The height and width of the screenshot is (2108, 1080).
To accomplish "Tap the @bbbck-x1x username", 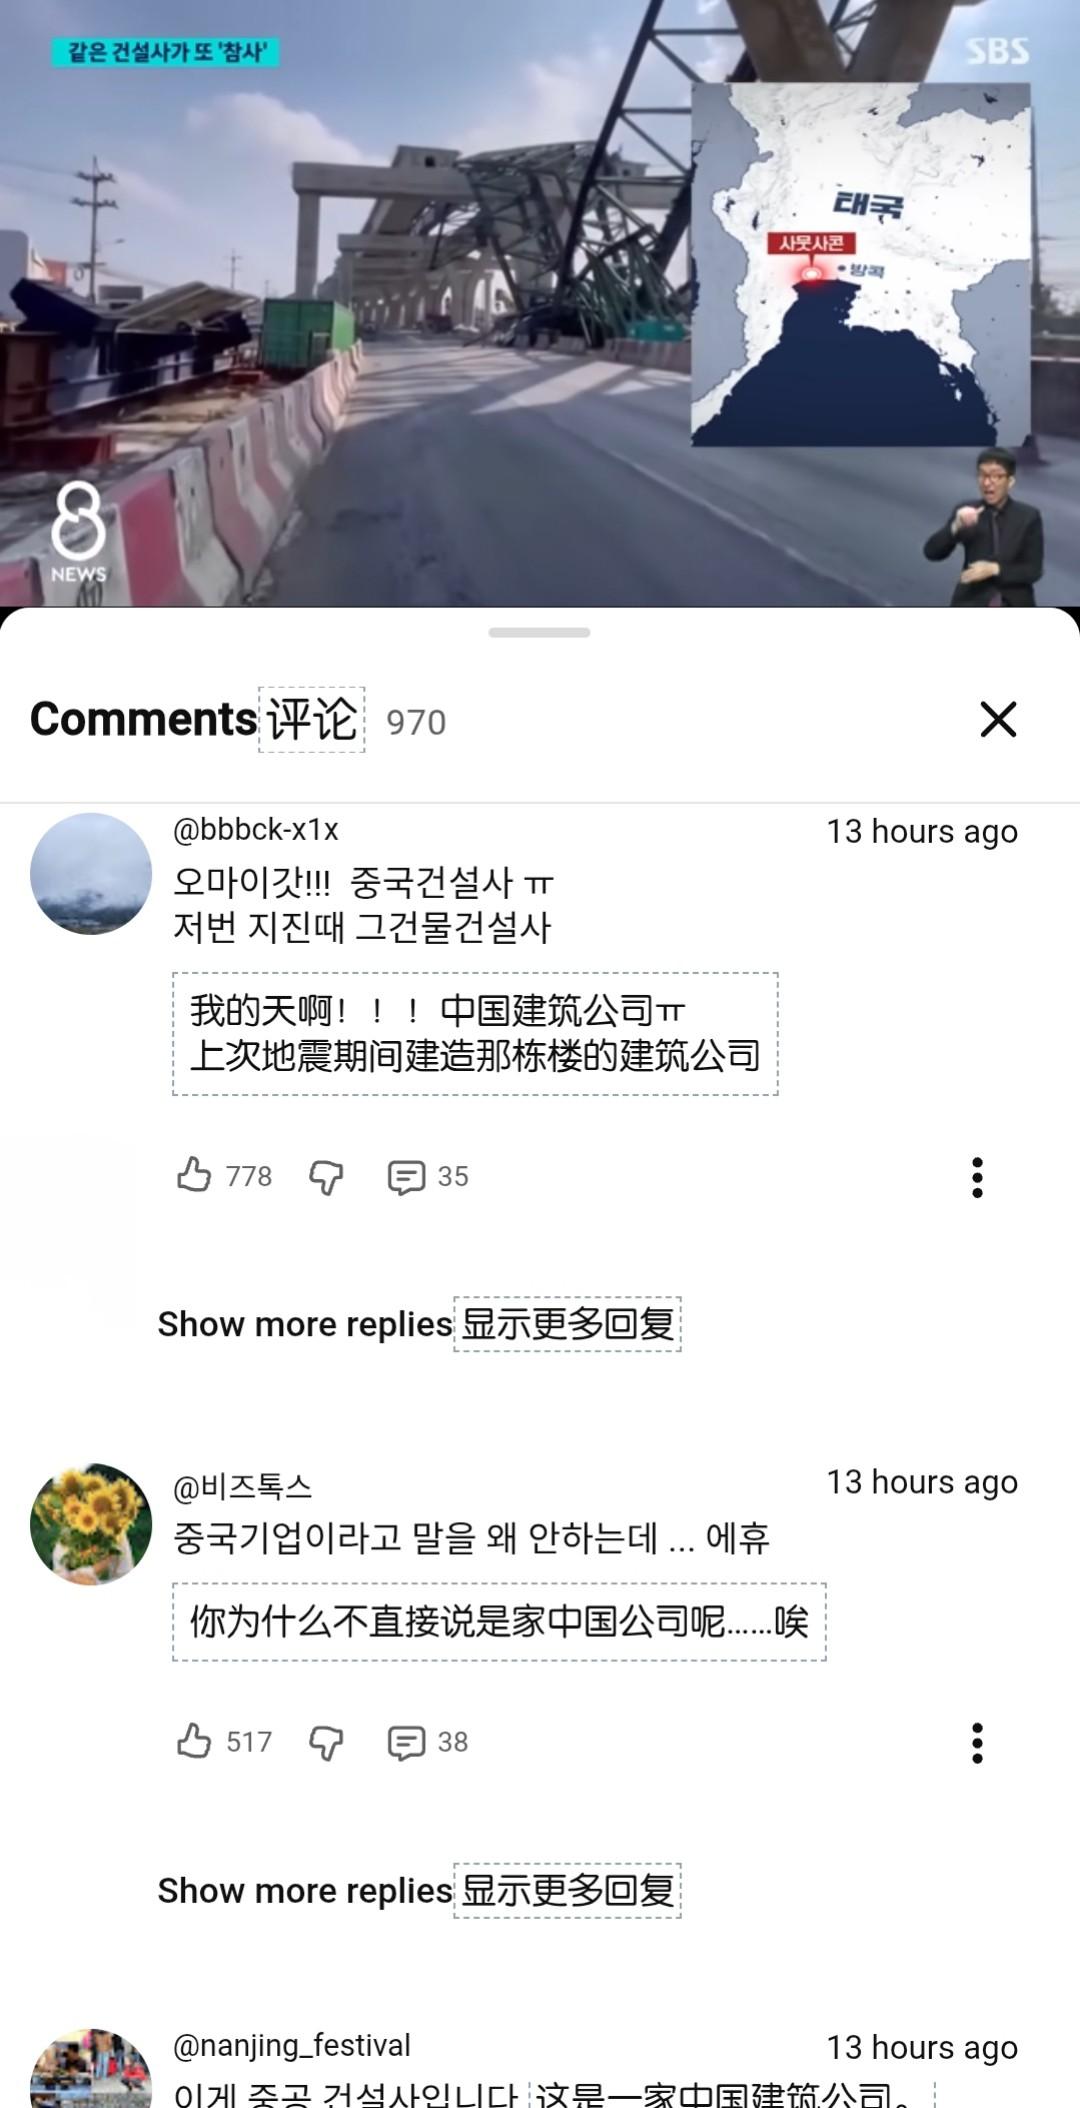I will [x=256, y=830].
